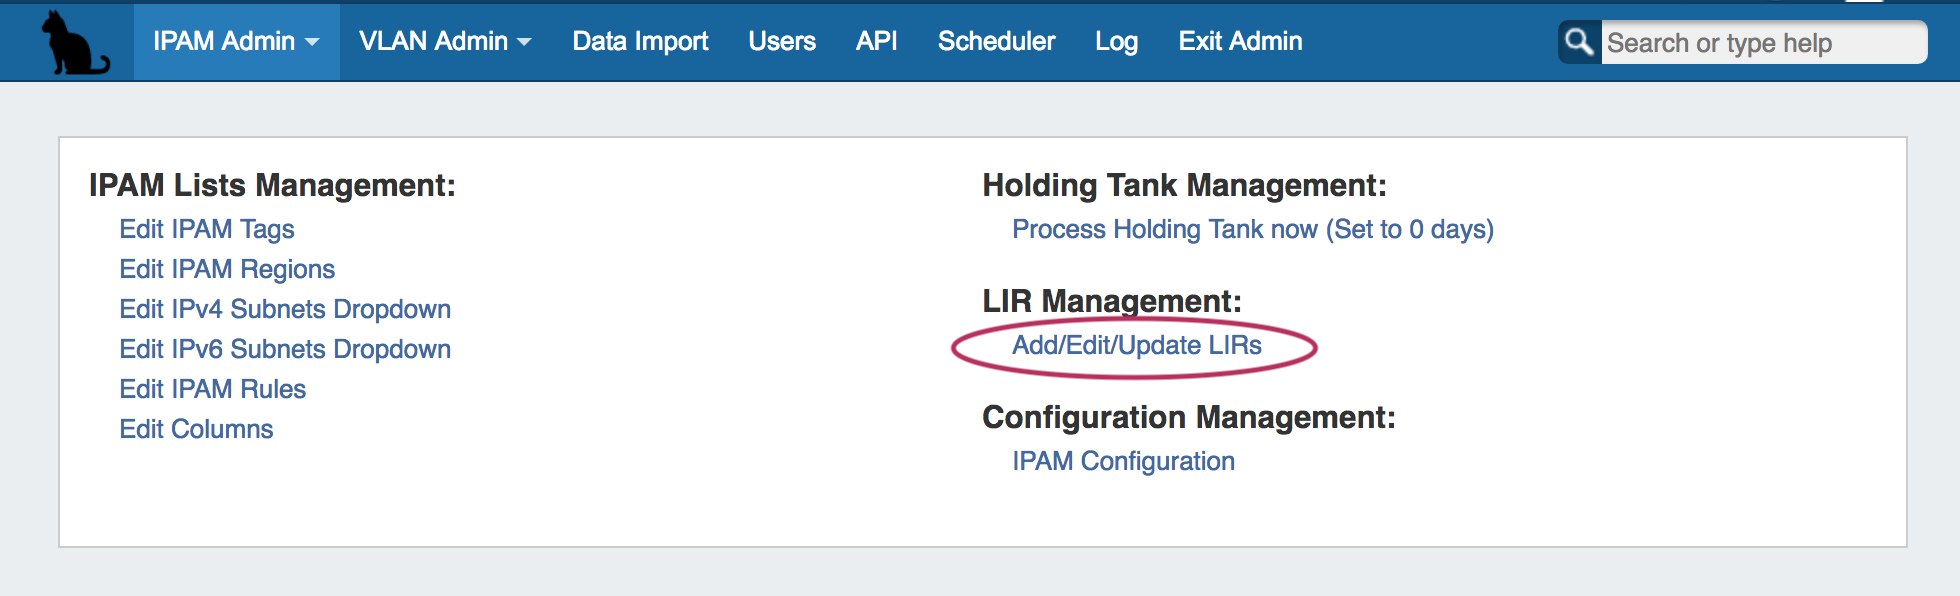Open the Scheduler page
1960x596 pixels.
click(996, 41)
